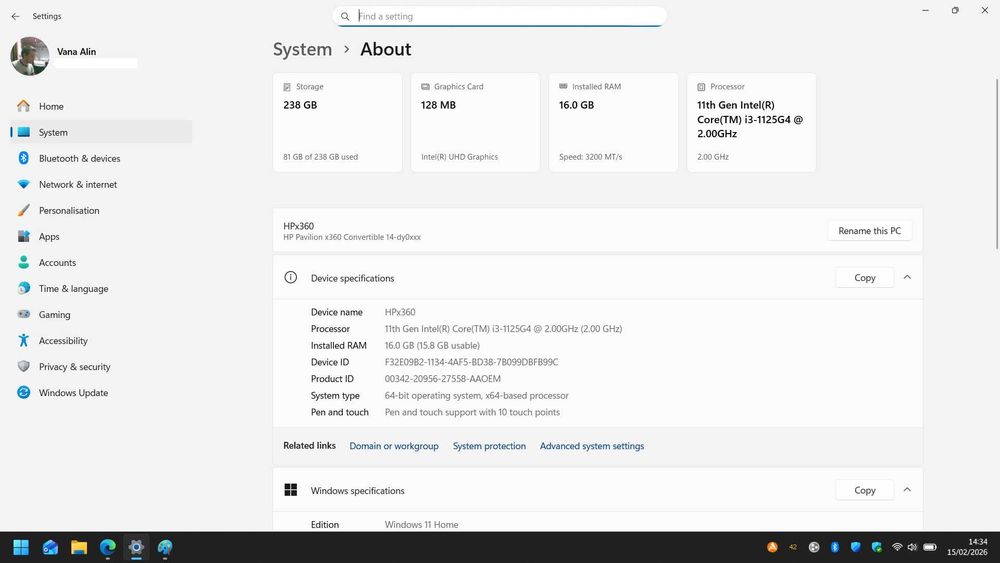1000x563 pixels.
Task: Open the Storage card via its drive icon
Action: (287, 87)
